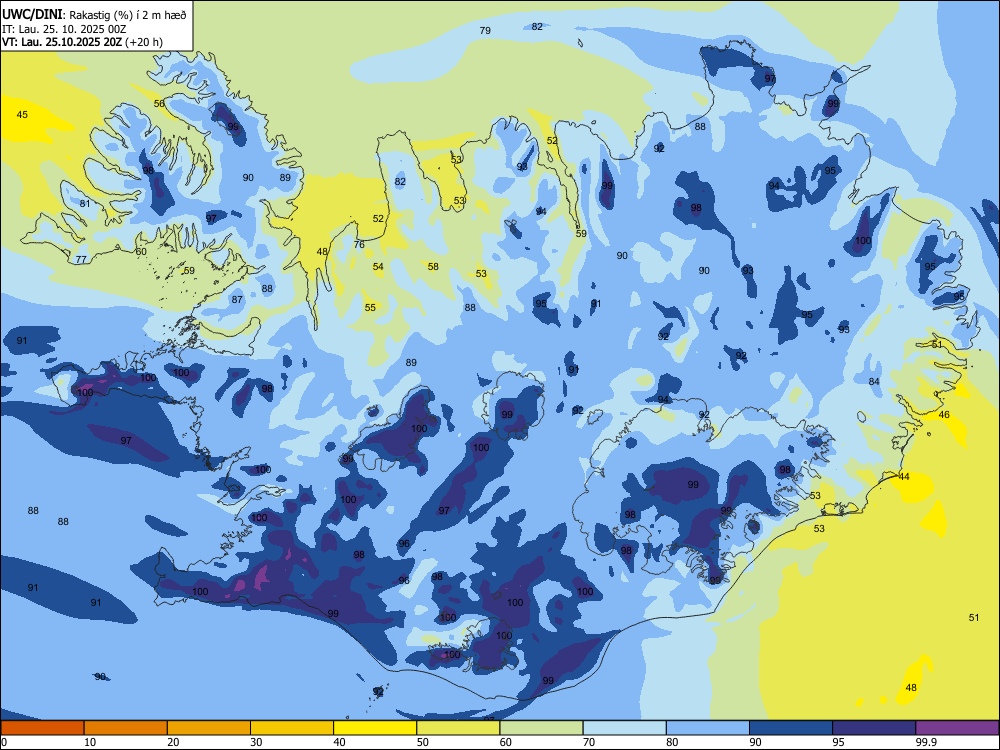Select the 30–40 golden-yellow legend swatch

pos(292,728)
